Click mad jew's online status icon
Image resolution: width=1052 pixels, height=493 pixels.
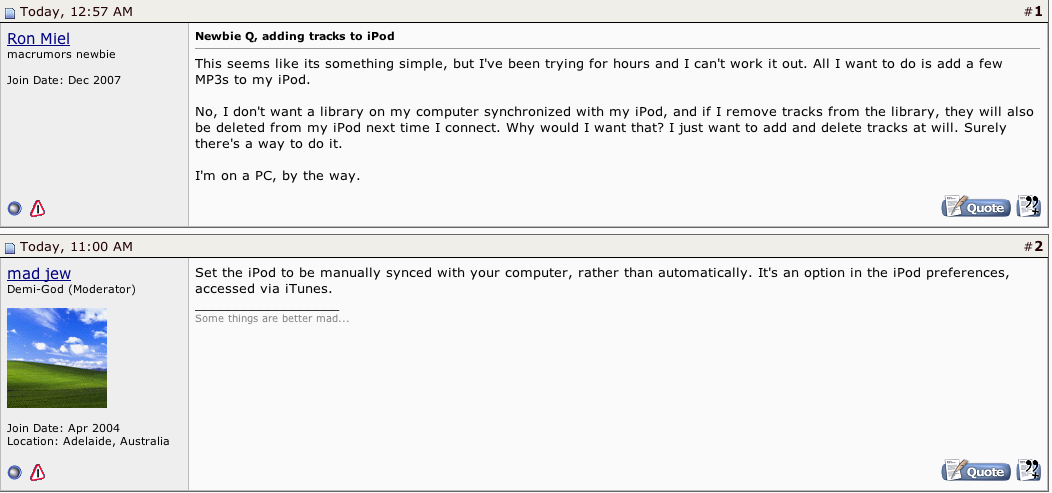click(14, 473)
